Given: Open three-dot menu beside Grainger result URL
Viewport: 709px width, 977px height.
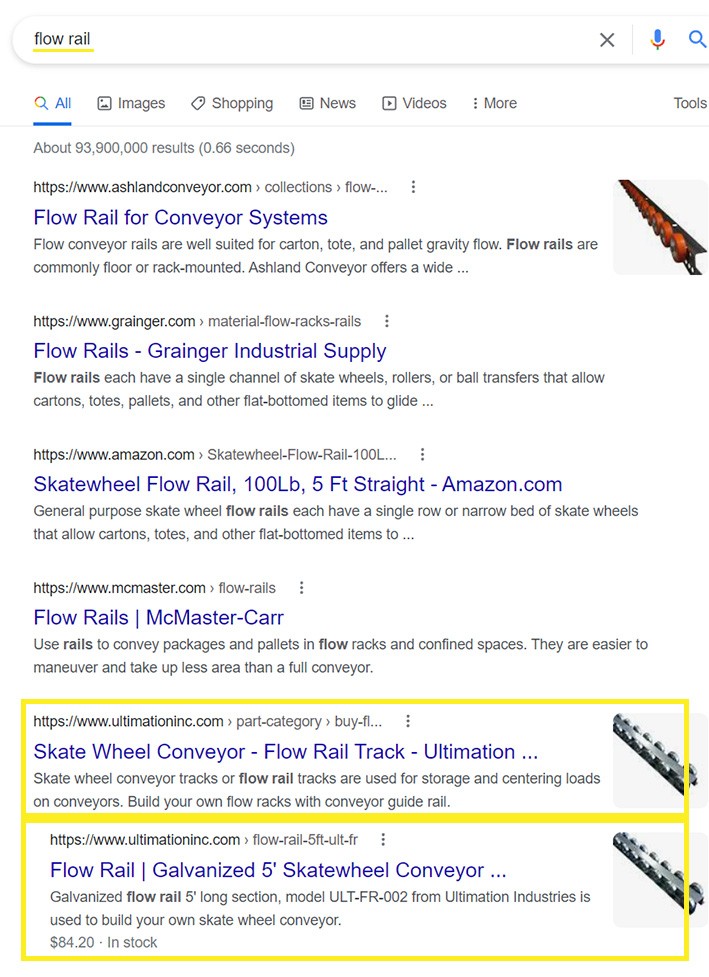Looking at the screenshot, I should pyautogui.click(x=387, y=321).
